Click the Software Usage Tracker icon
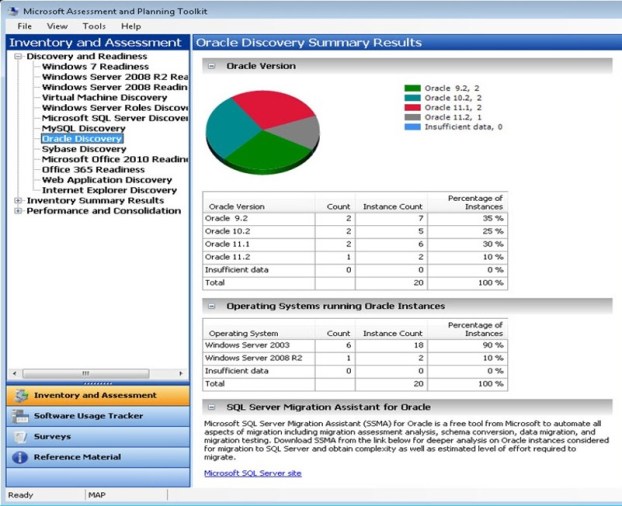 click(x=20, y=416)
